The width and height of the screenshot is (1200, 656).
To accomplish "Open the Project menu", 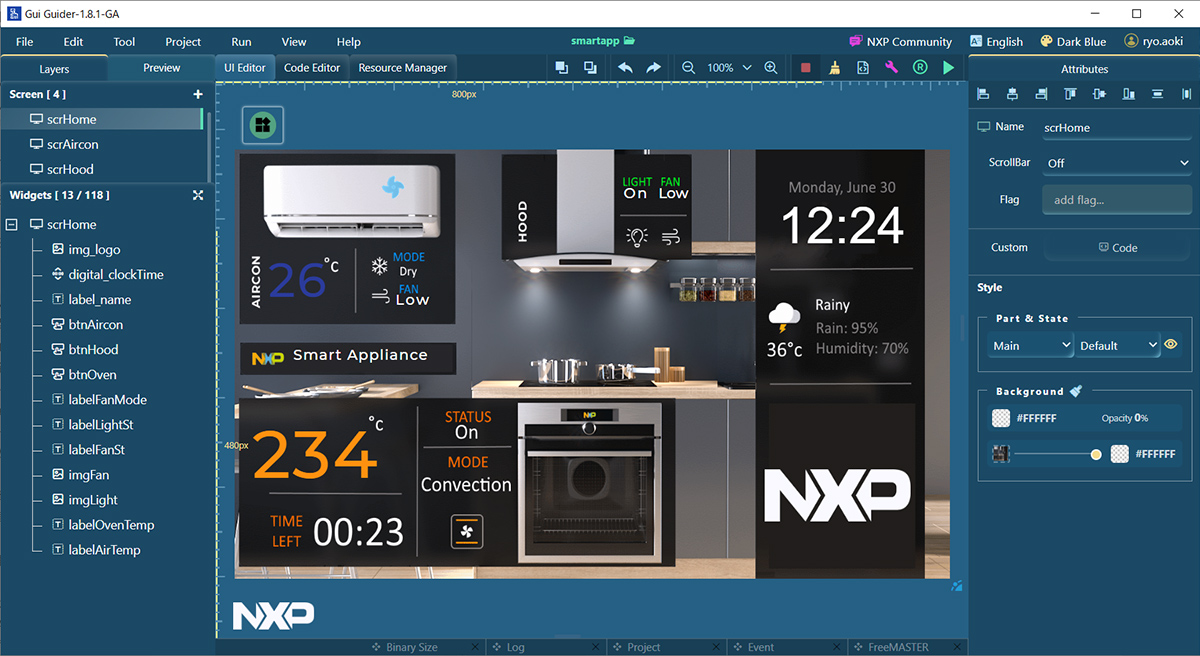I will [x=183, y=42].
